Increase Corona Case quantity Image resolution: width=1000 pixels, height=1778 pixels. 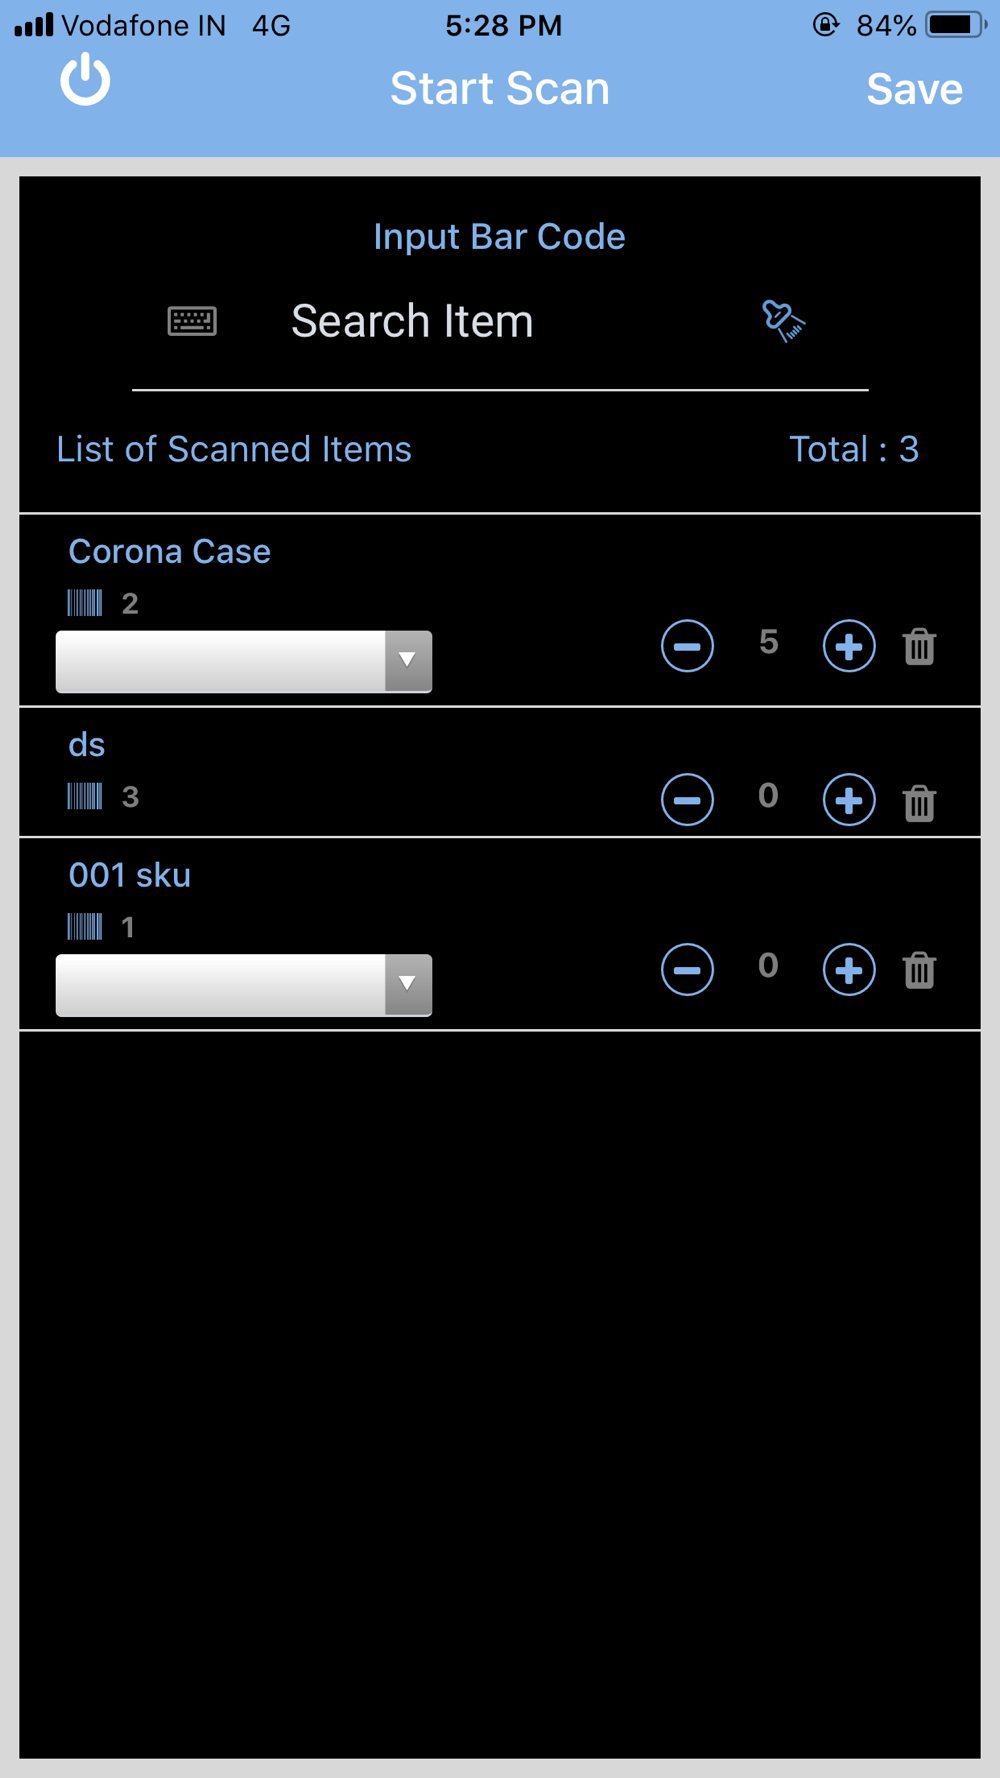pos(849,646)
